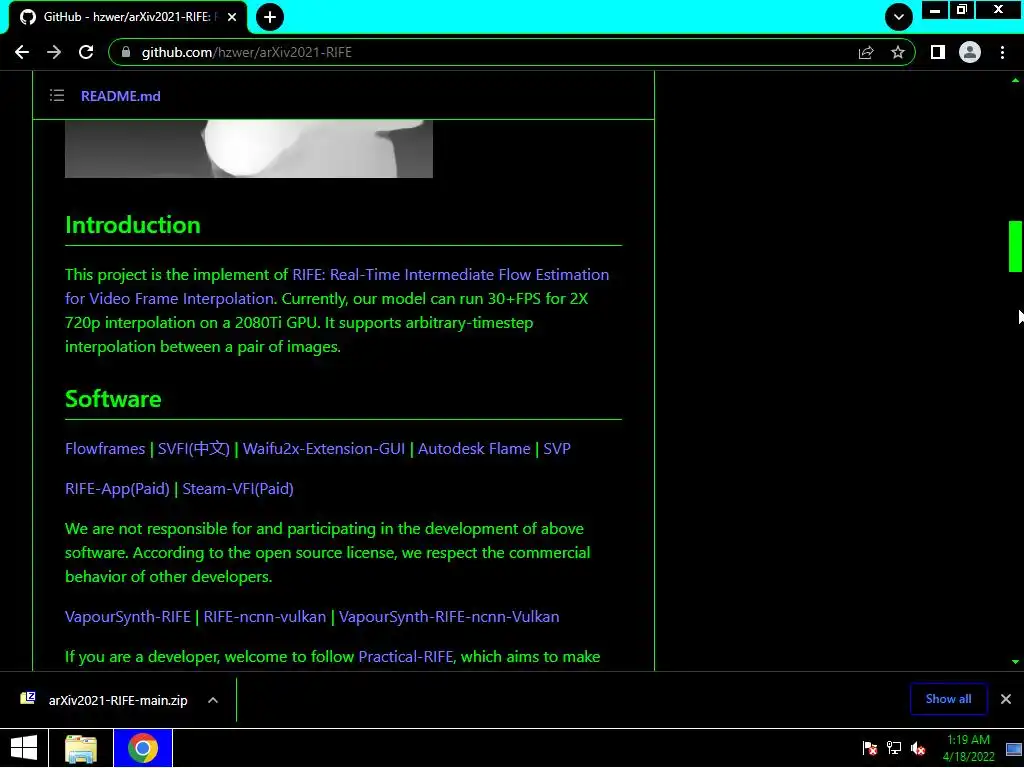Go back to the previous page

point(22,52)
